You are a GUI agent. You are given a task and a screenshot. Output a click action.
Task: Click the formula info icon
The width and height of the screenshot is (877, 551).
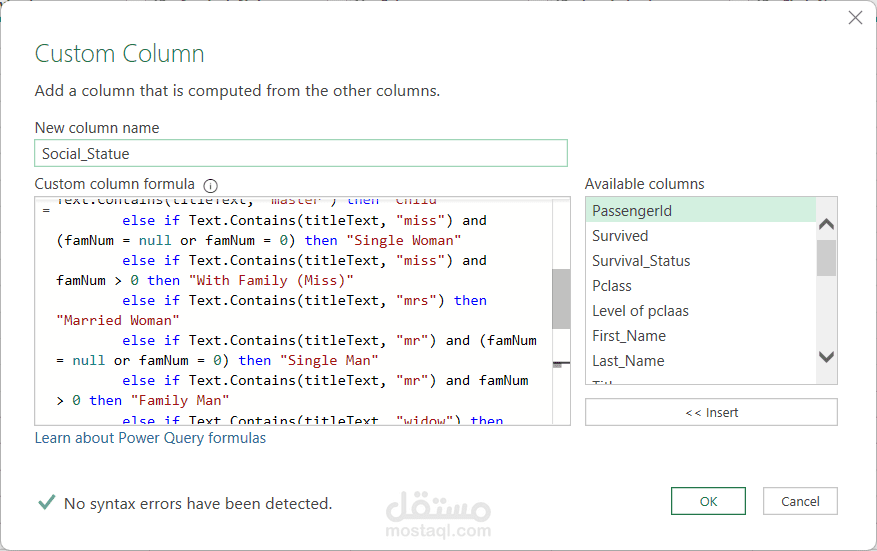211,185
